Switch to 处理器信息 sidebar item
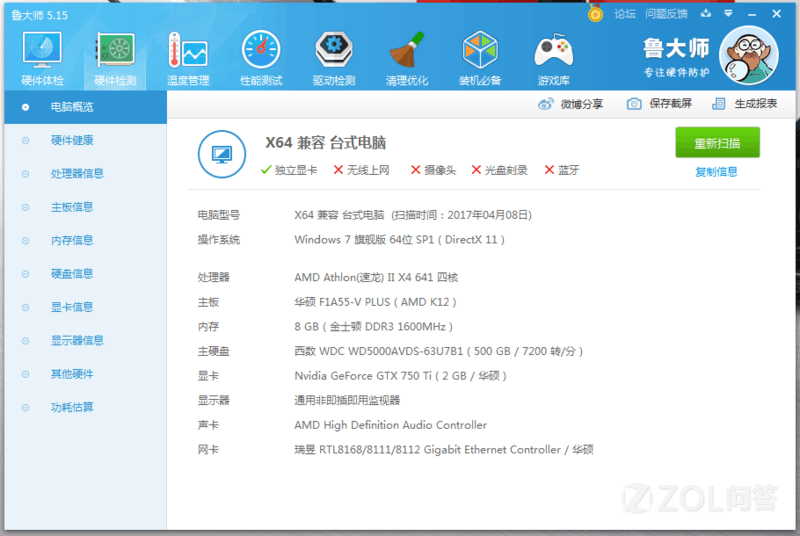This screenshot has width=800, height=536. click(x=86, y=174)
